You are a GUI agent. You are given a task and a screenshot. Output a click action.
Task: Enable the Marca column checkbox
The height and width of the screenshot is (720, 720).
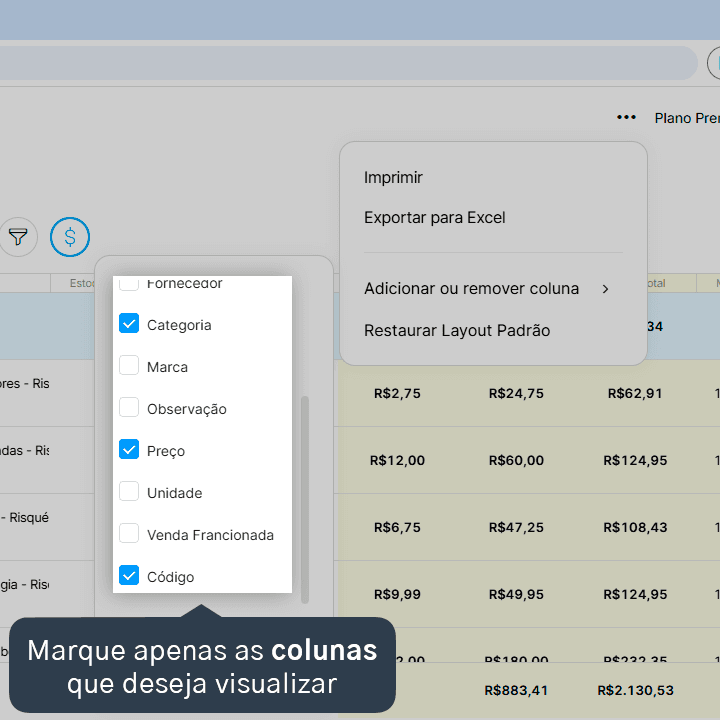129,366
